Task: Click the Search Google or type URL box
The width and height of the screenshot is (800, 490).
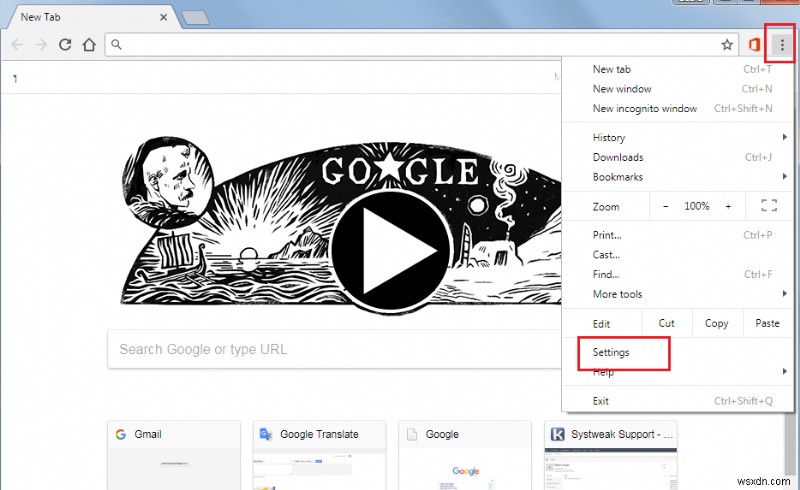Action: 334,349
